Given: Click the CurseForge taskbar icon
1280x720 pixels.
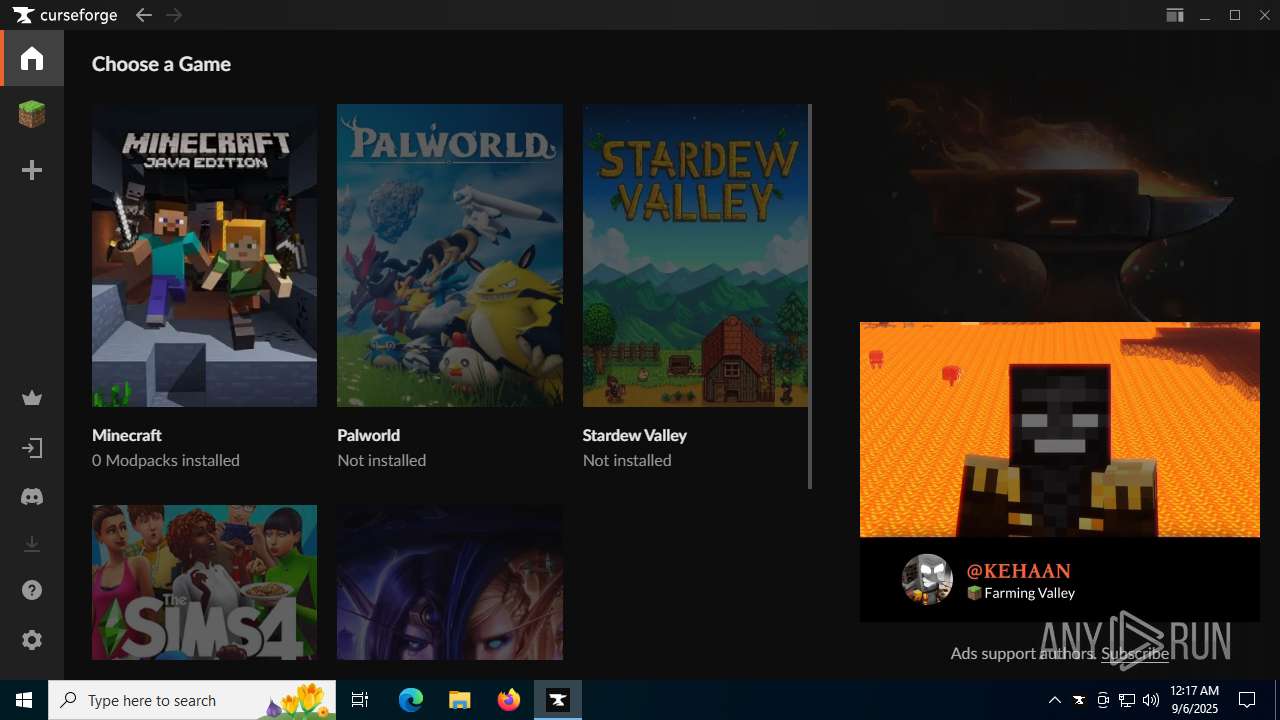Looking at the screenshot, I should click(x=557, y=700).
